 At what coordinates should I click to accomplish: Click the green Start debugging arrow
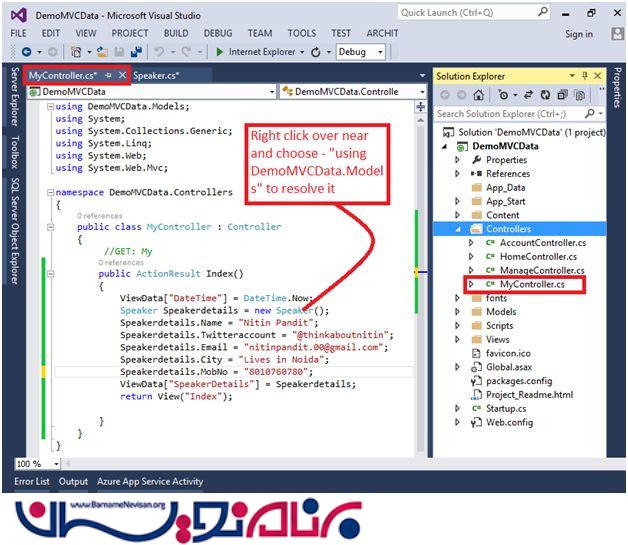pyautogui.click(x=219, y=52)
